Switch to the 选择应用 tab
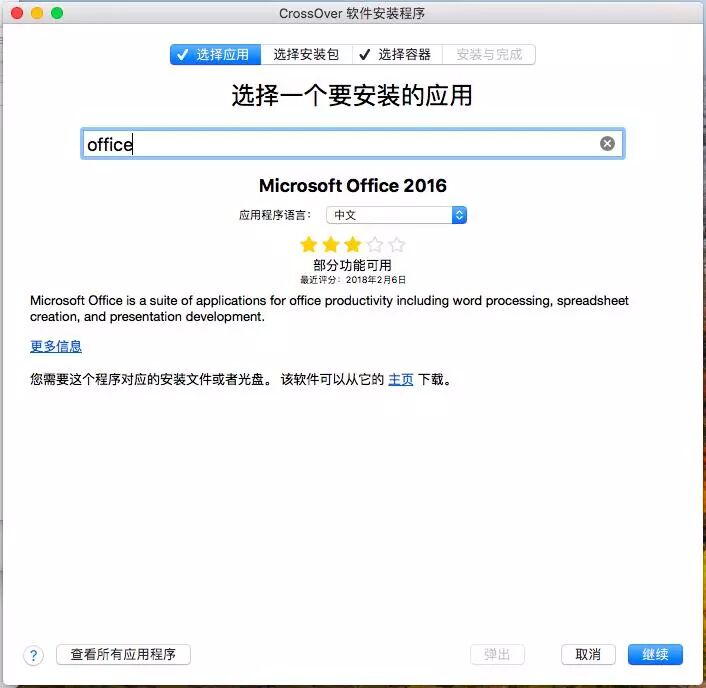The height and width of the screenshot is (688, 706). point(216,54)
